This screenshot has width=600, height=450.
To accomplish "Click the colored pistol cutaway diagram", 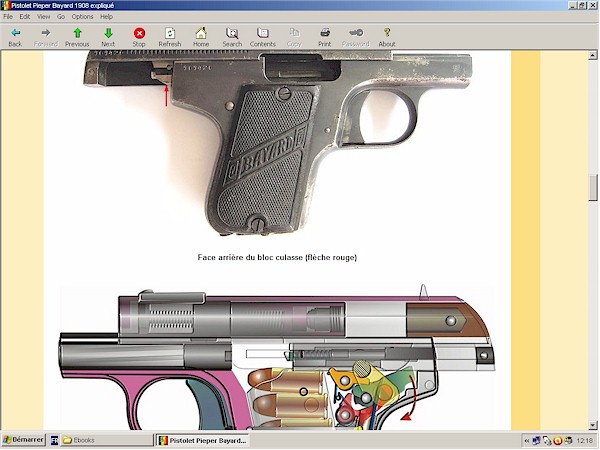I will point(277,357).
